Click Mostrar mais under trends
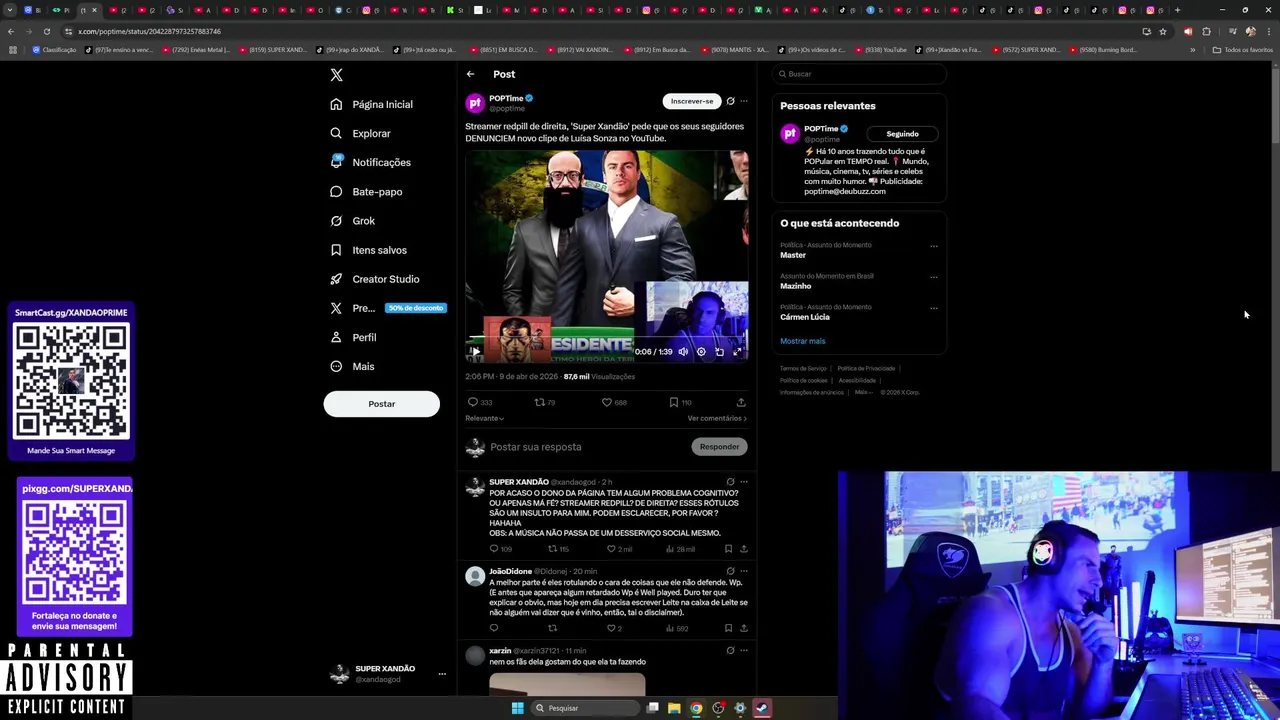The image size is (1280, 720). coord(803,341)
